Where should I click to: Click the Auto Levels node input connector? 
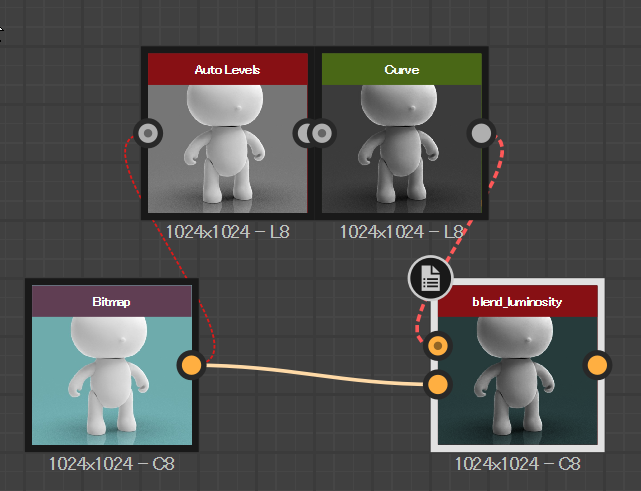148,133
